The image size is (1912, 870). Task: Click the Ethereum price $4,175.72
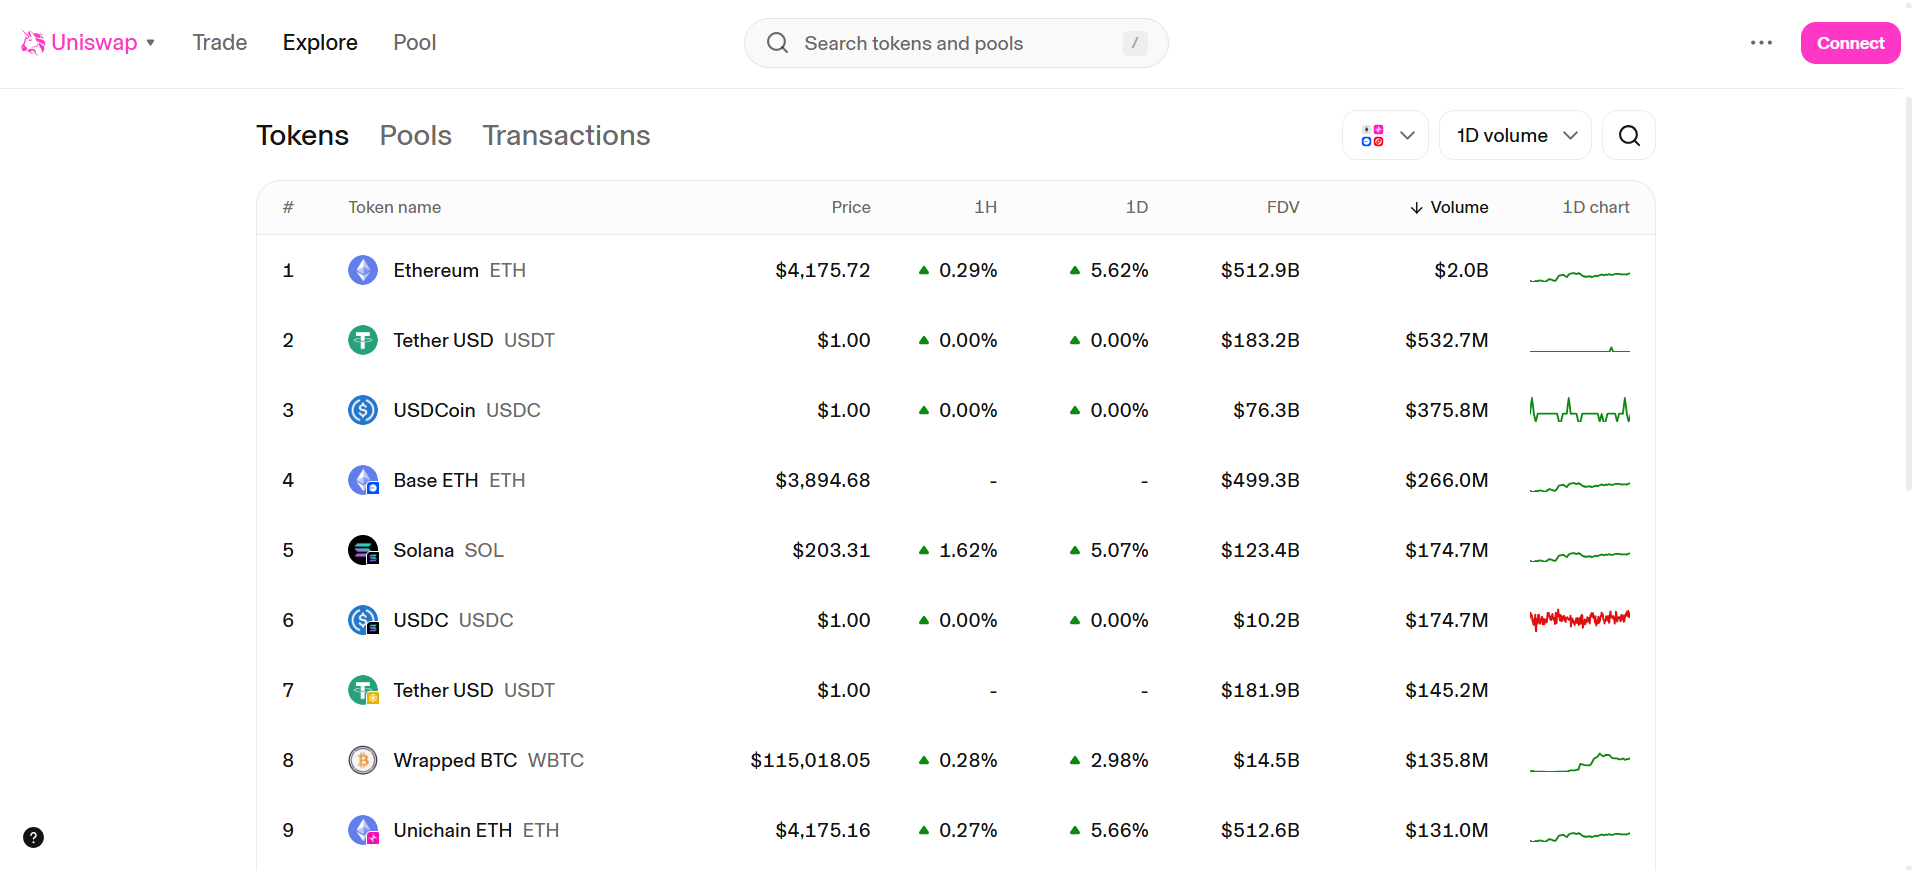(x=823, y=270)
